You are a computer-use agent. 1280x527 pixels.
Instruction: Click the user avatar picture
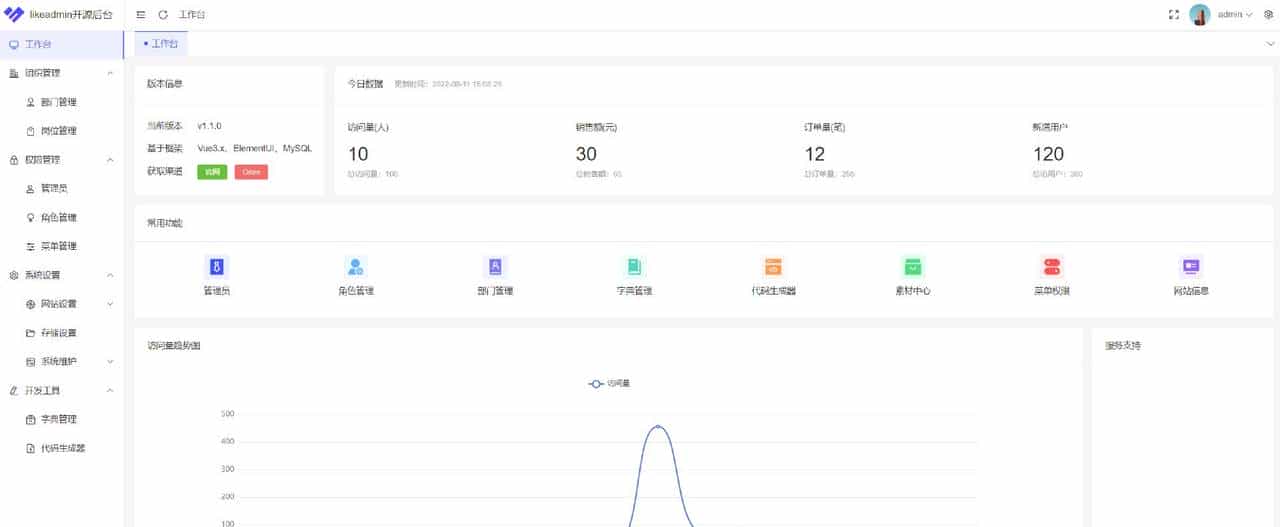point(1200,15)
